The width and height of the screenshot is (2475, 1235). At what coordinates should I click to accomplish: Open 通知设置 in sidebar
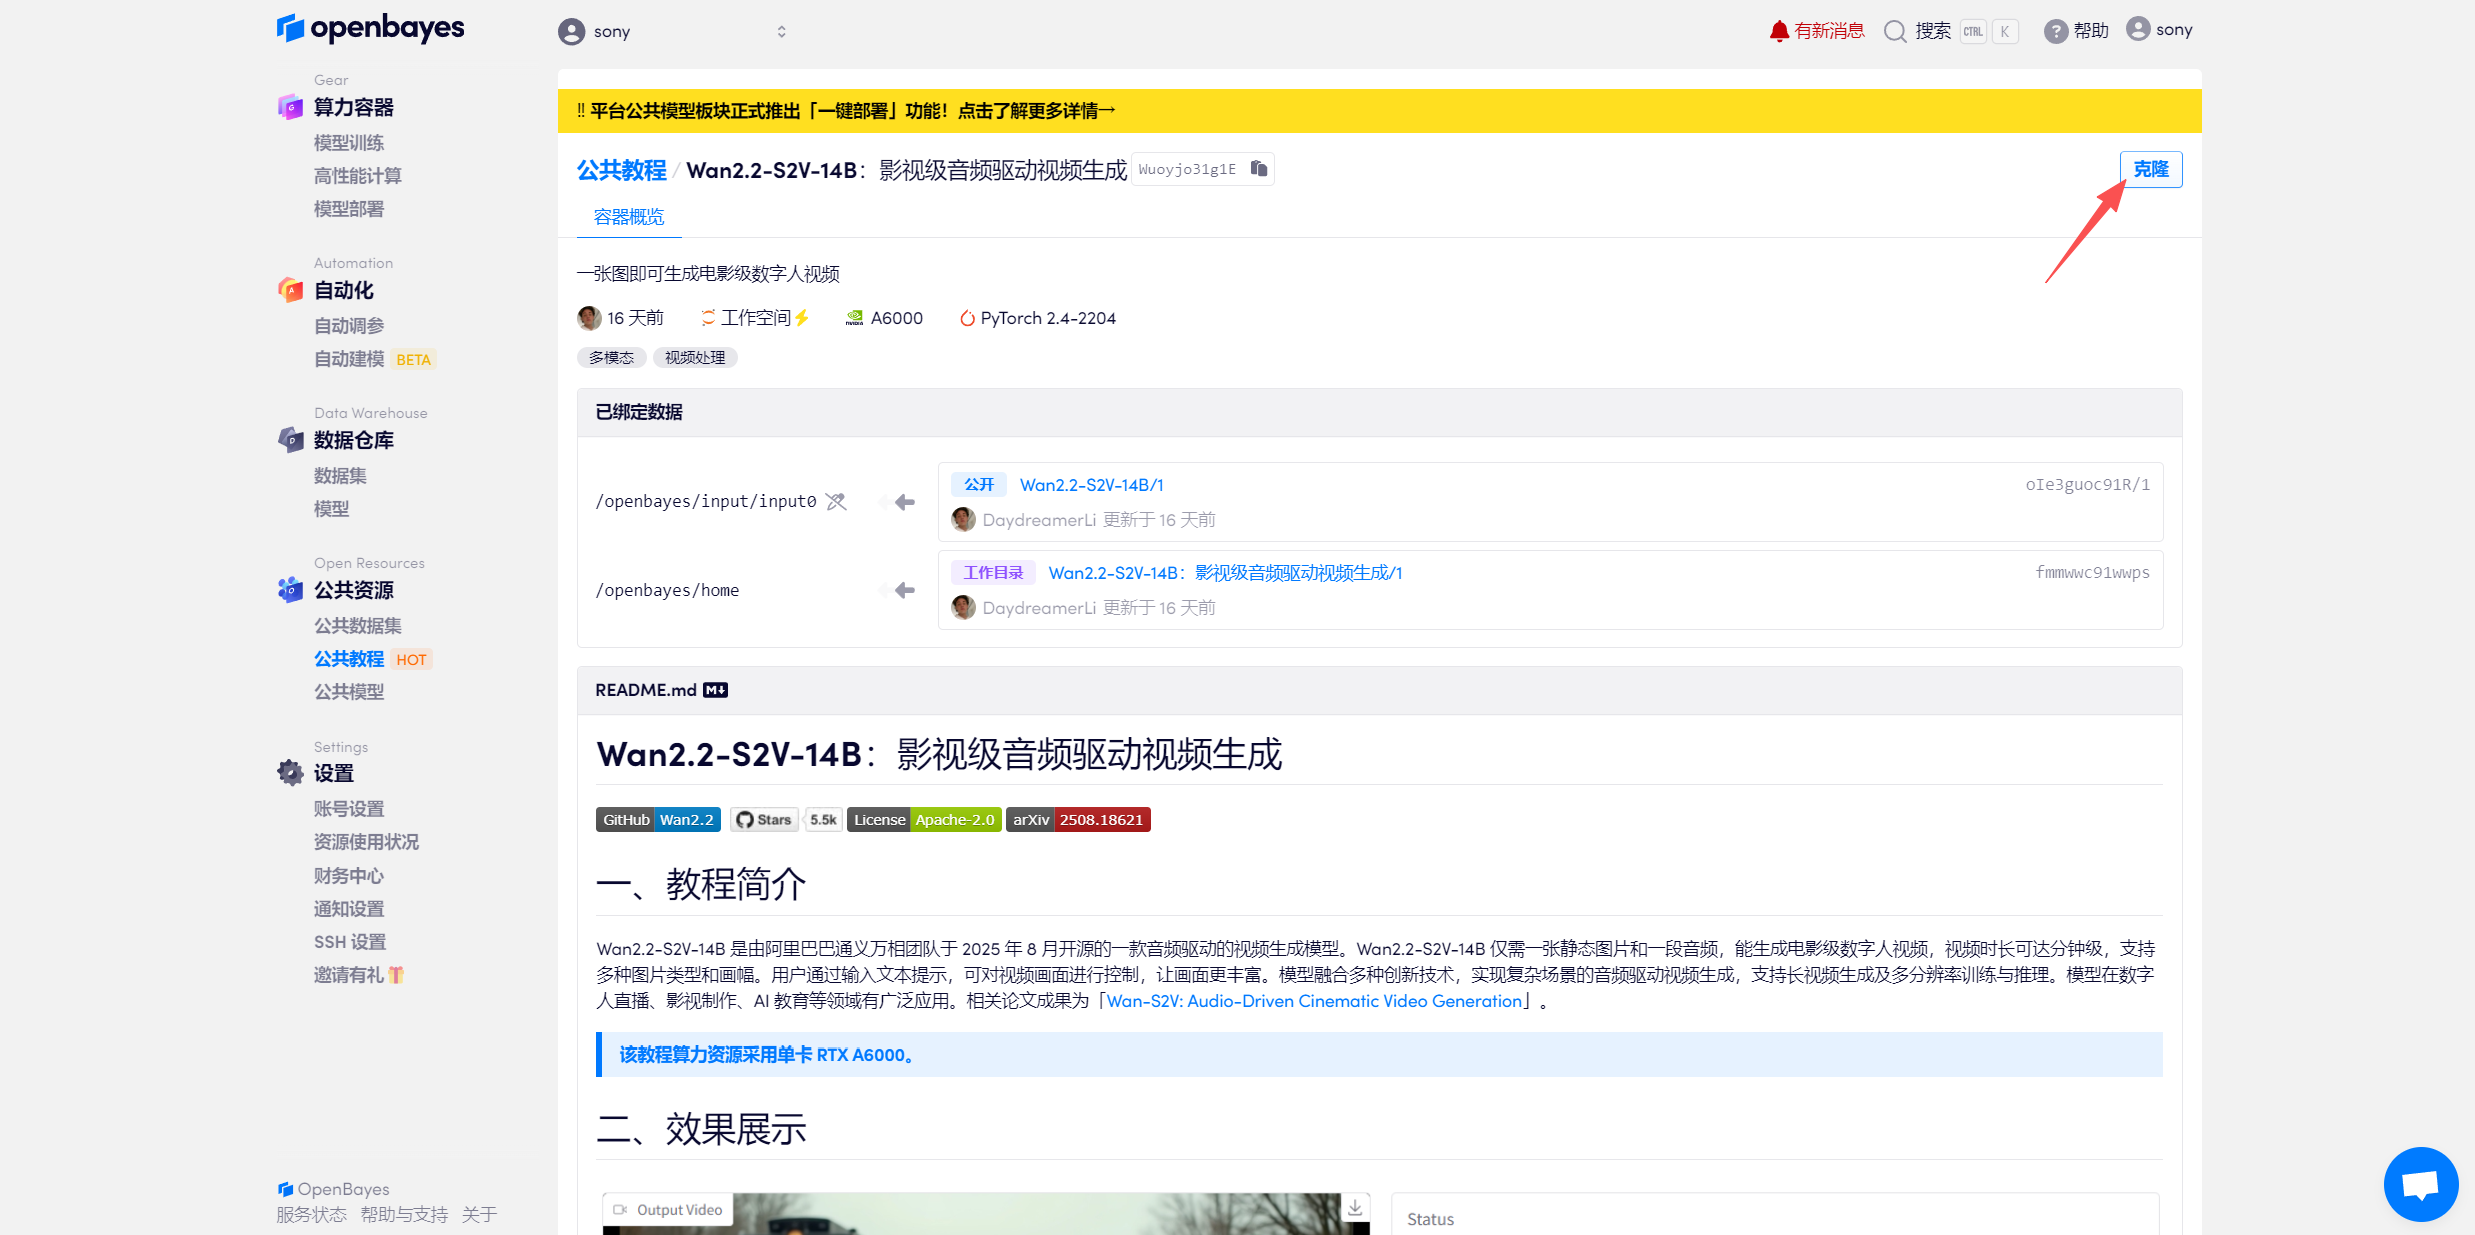click(349, 909)
